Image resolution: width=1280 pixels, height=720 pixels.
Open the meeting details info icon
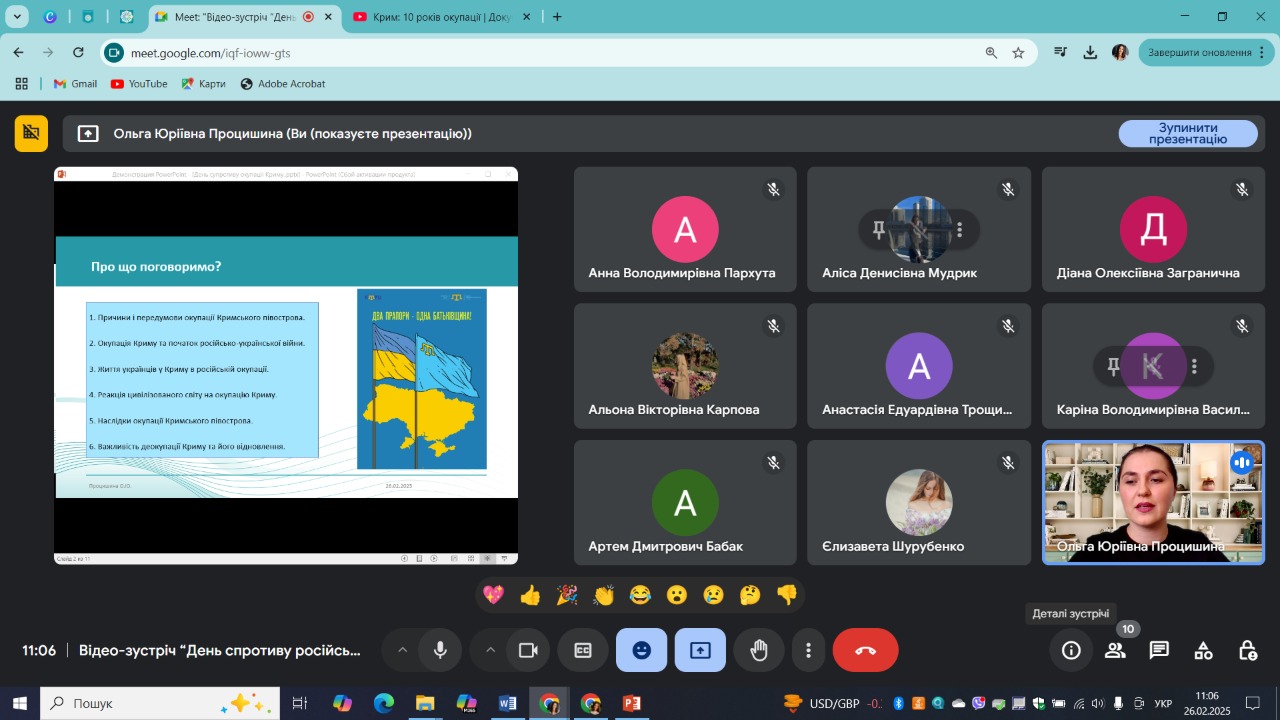click(1071, 650)
